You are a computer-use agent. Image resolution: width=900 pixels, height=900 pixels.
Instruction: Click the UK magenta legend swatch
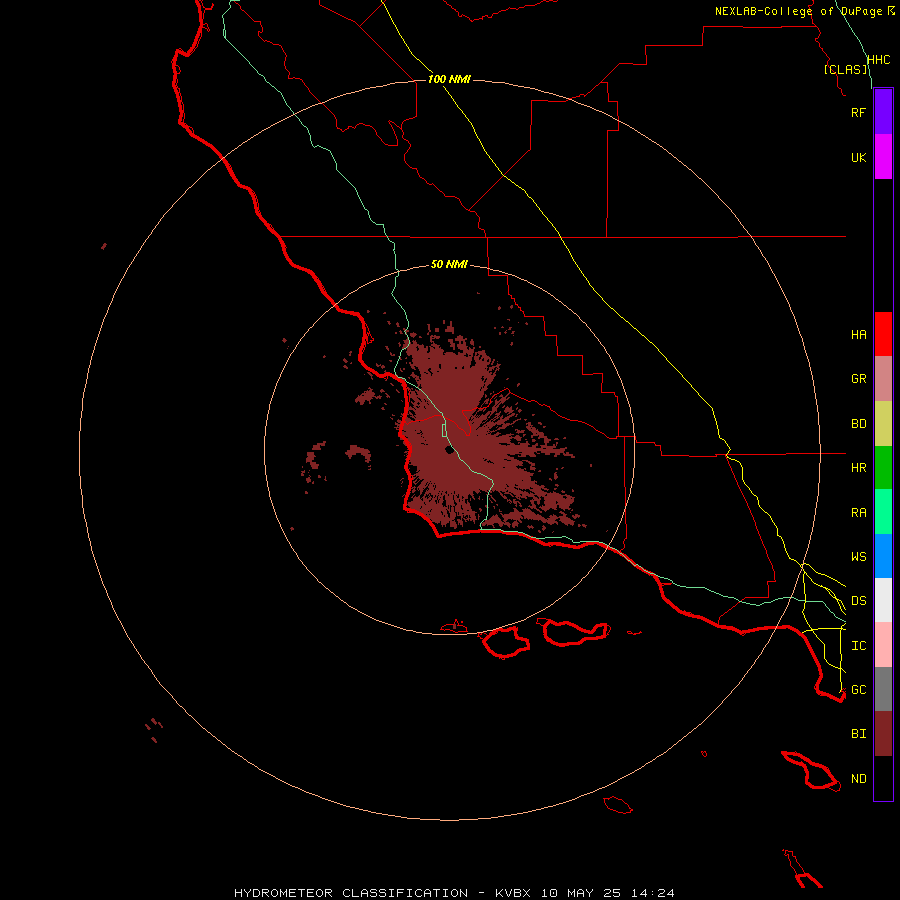pyautogui.click(x=883, y=157)
